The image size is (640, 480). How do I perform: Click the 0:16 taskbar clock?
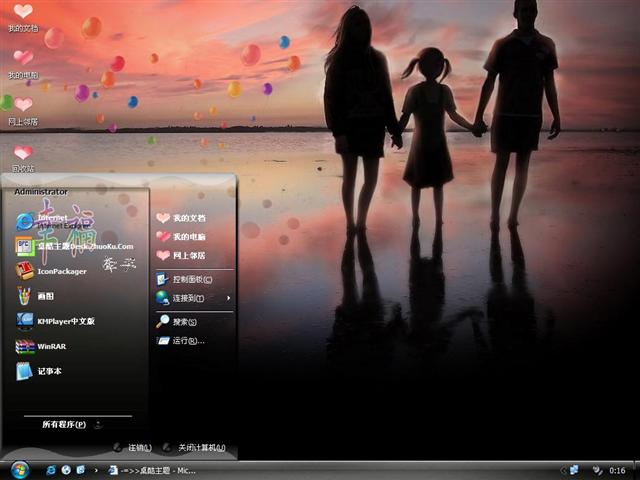[617, 471]
